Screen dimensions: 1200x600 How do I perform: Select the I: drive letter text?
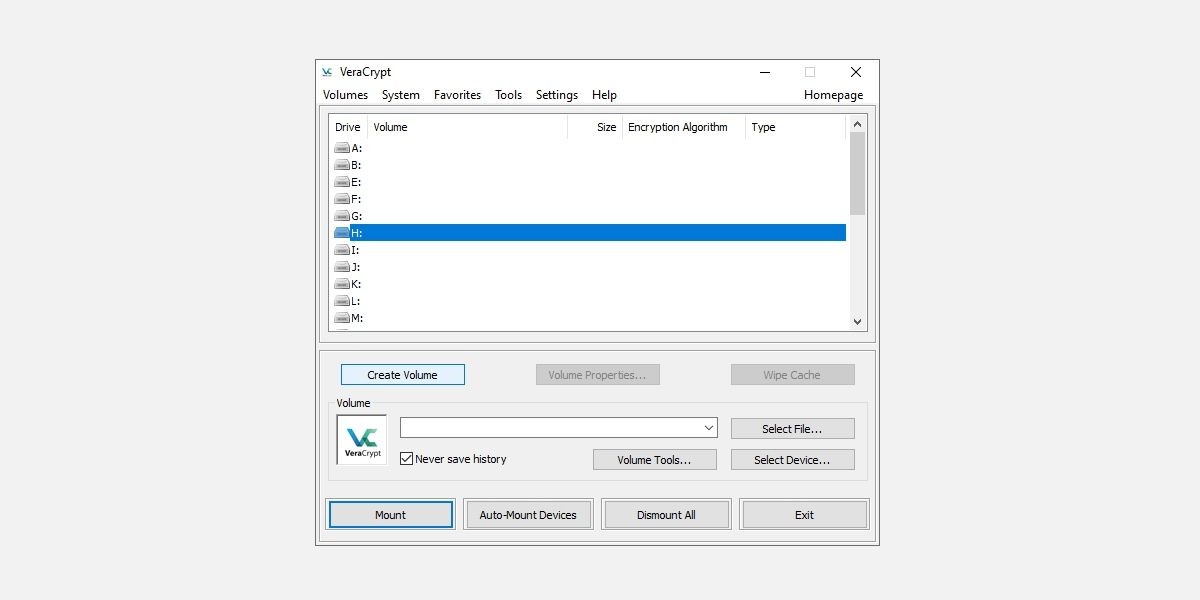coord(355,250)
